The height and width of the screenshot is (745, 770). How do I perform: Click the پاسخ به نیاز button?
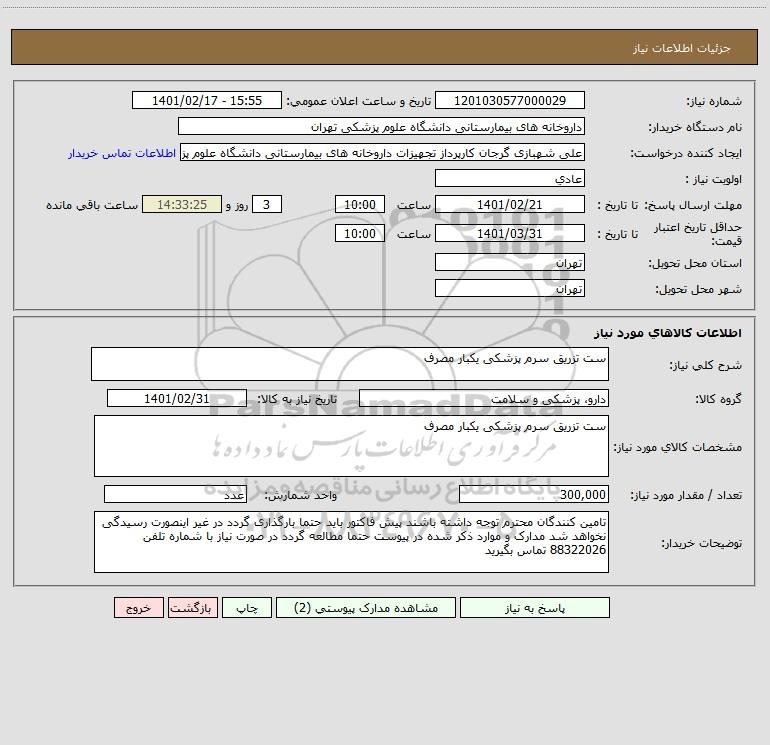point(535,608)
